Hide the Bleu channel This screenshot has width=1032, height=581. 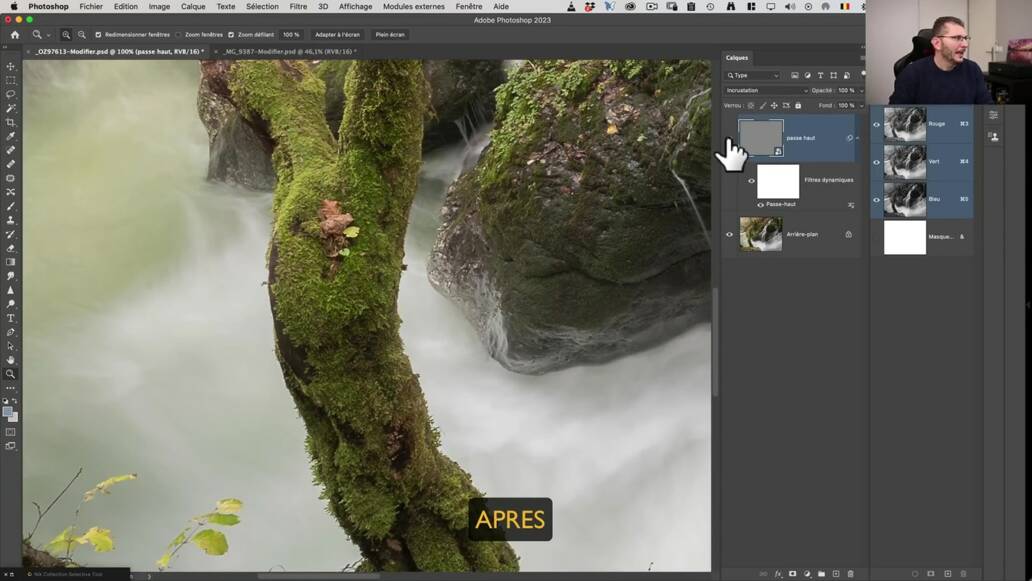tap(876, 199)
